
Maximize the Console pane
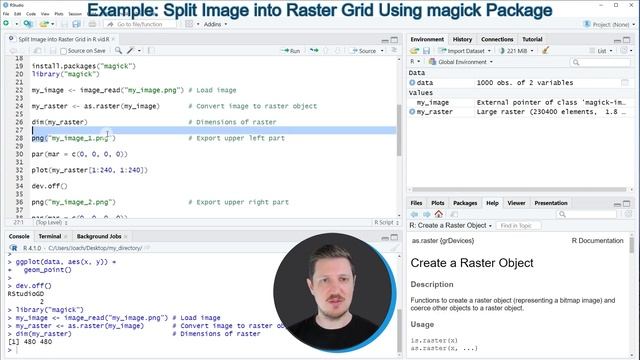(394, 237)
